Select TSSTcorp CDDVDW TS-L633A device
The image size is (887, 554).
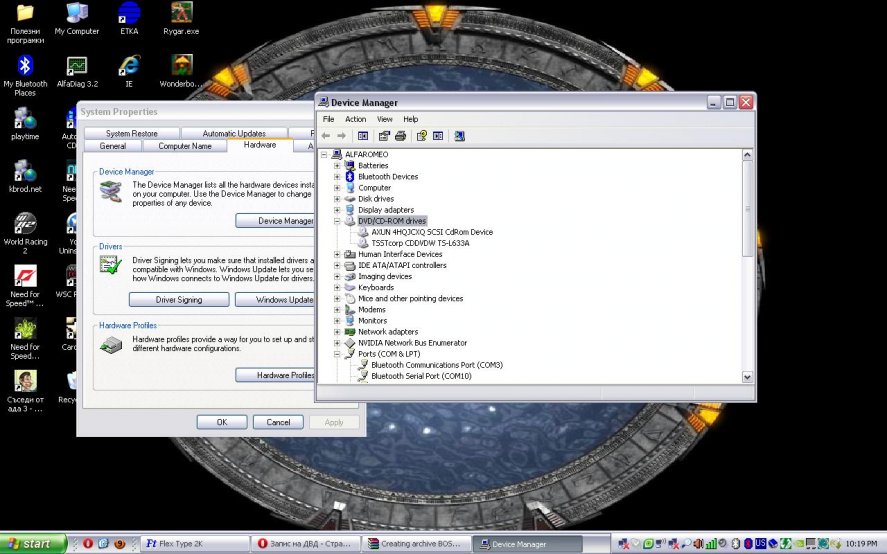pos(420,243)
